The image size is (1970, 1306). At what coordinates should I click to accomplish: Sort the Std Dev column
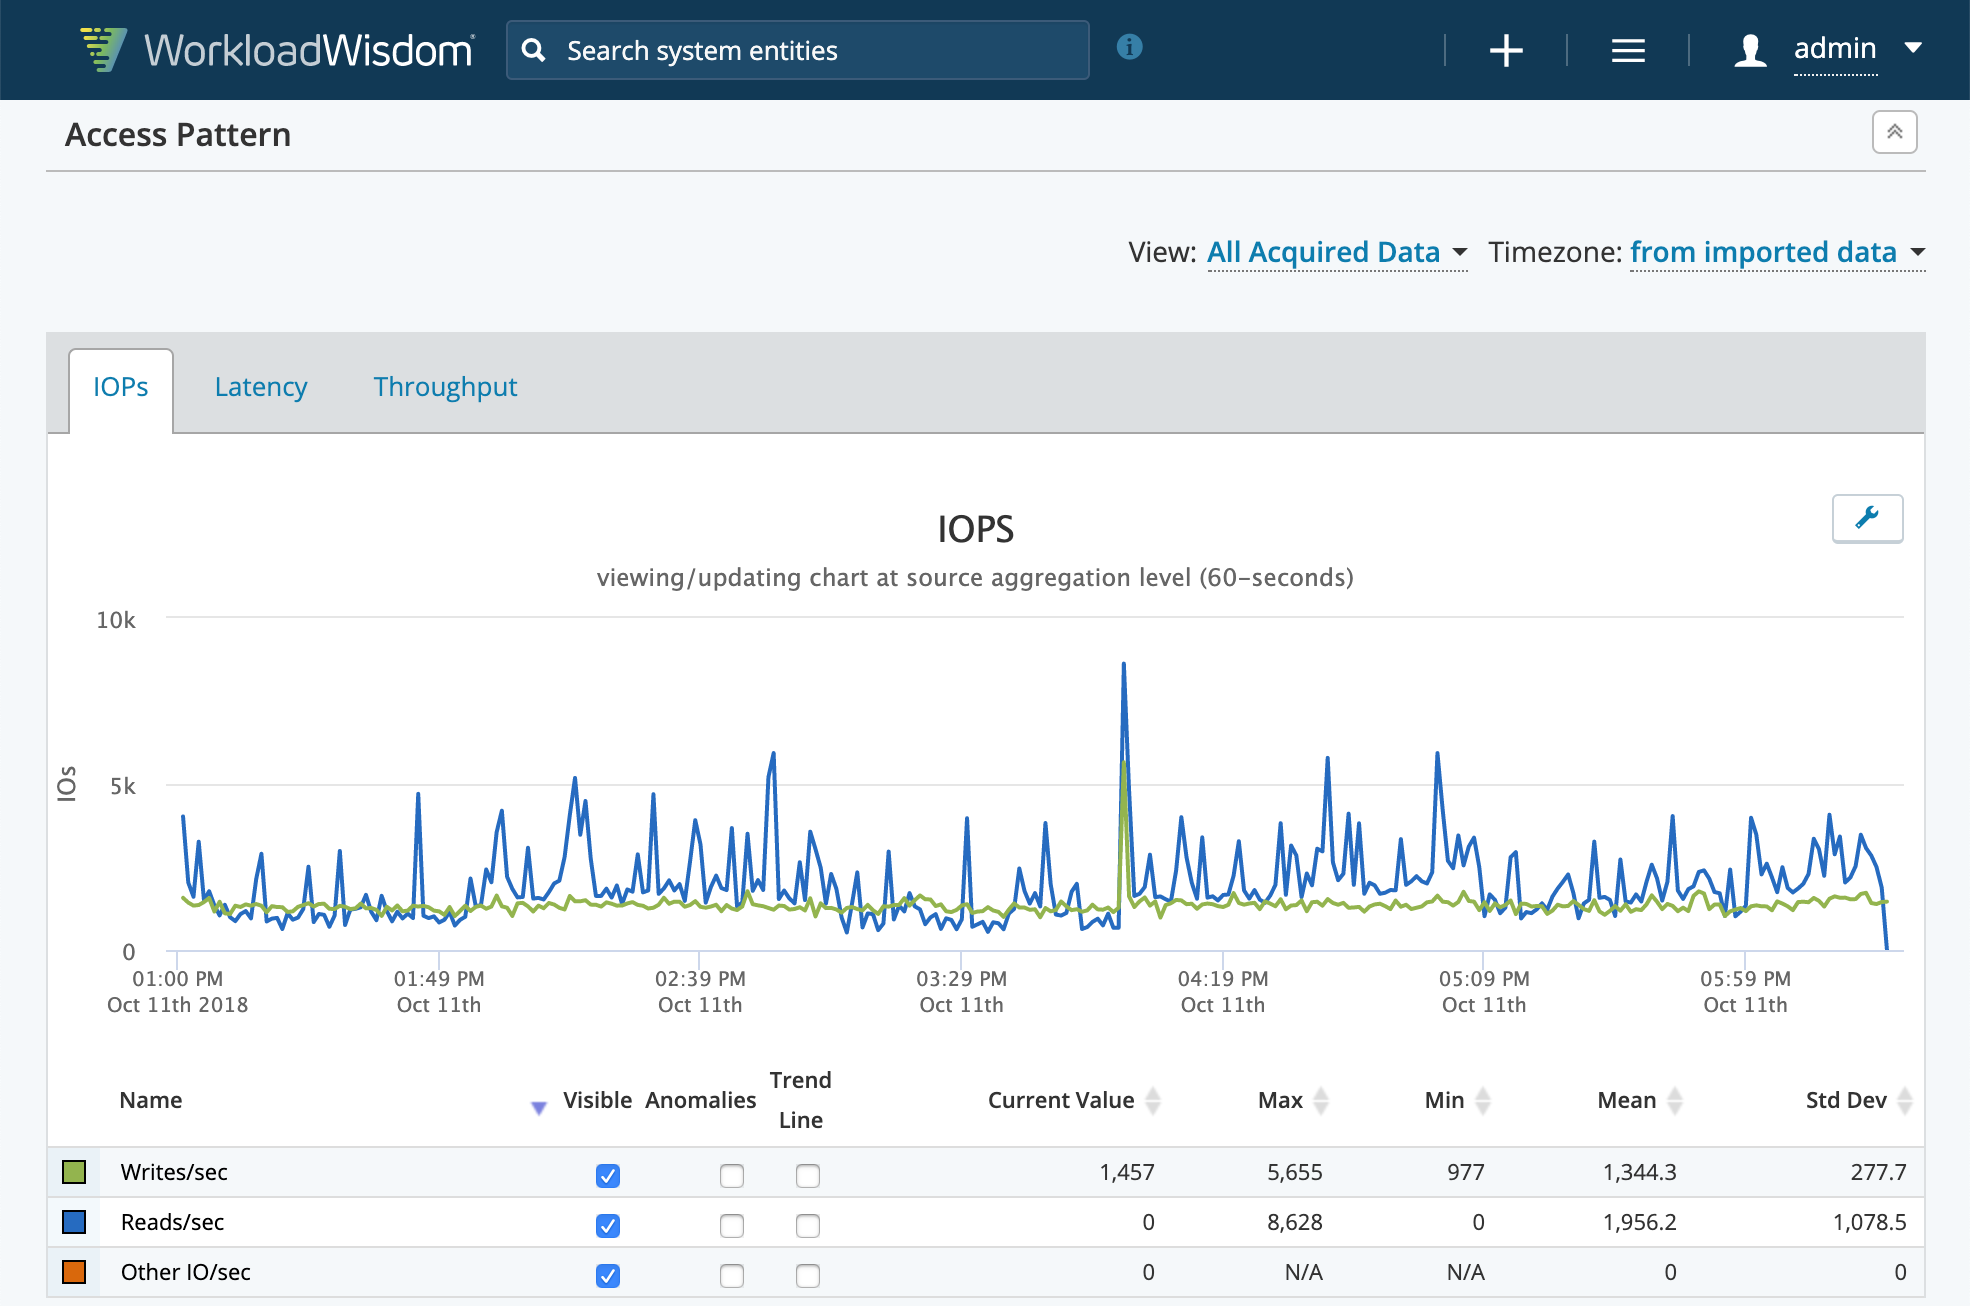point(1905,1100)
